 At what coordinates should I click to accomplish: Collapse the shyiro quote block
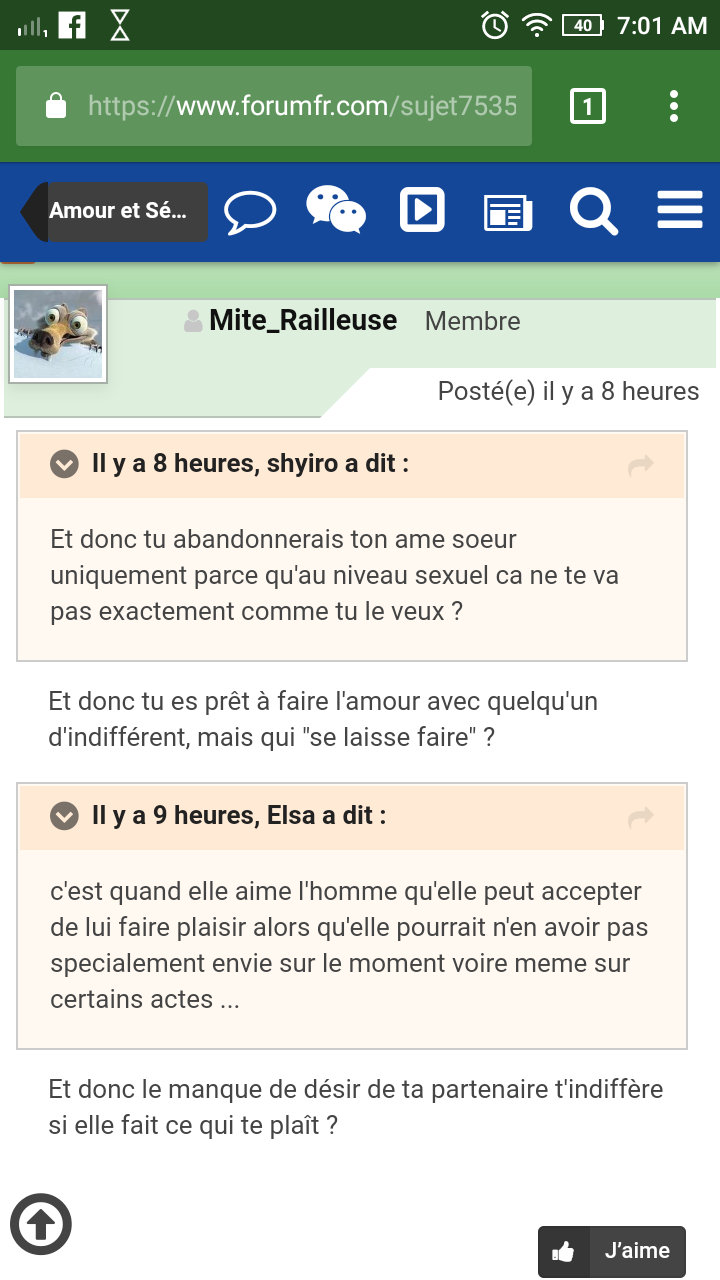[x=64, y=464]
